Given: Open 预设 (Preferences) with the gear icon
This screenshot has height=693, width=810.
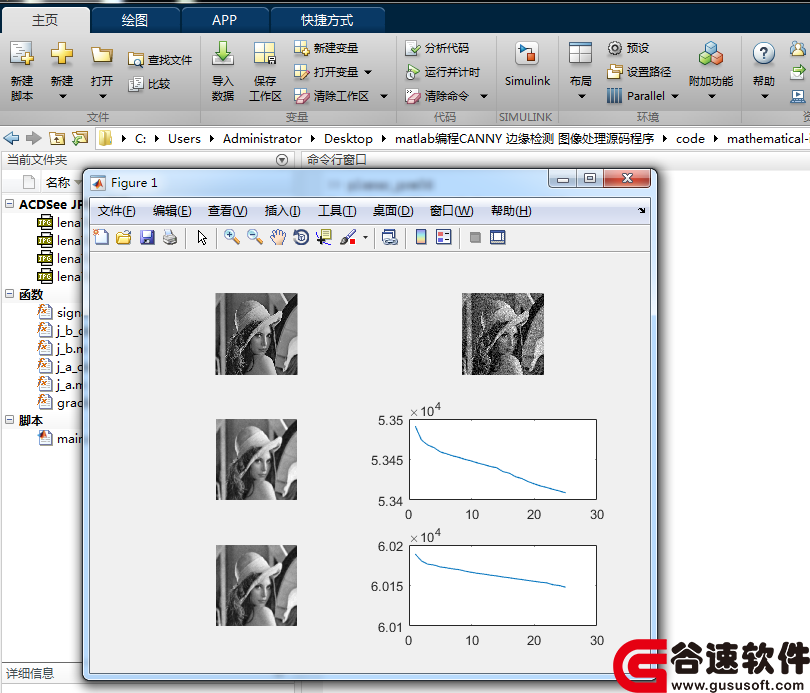Looking at the screenshot, I should (628, 48).
